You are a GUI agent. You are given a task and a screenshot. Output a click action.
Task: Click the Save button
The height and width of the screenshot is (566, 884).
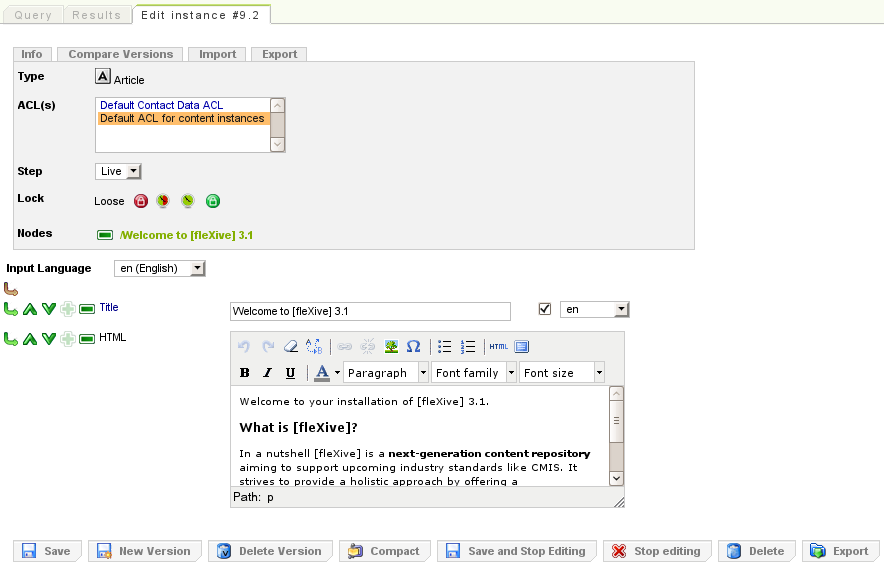click(47, 551)
